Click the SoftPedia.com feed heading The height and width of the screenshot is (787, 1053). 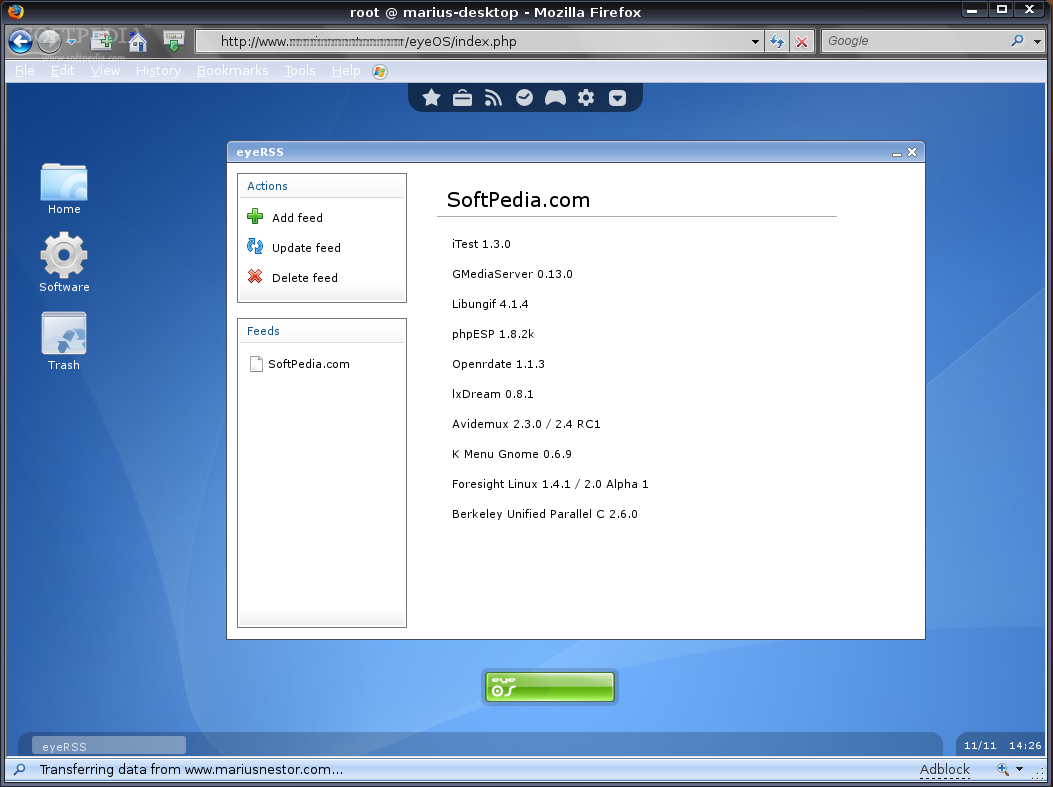click(518, 200)
